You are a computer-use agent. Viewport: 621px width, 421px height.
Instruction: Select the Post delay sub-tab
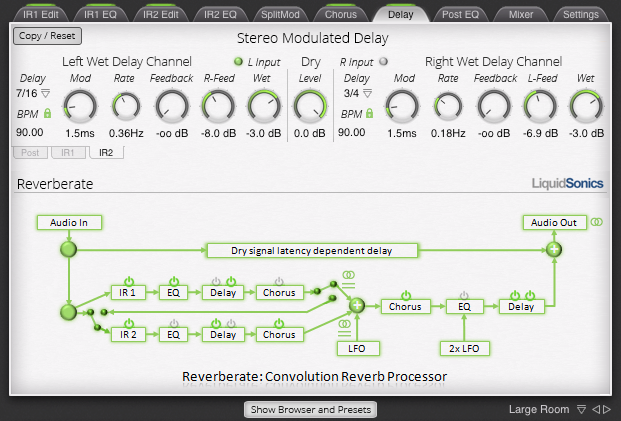[x=30, y=152]
